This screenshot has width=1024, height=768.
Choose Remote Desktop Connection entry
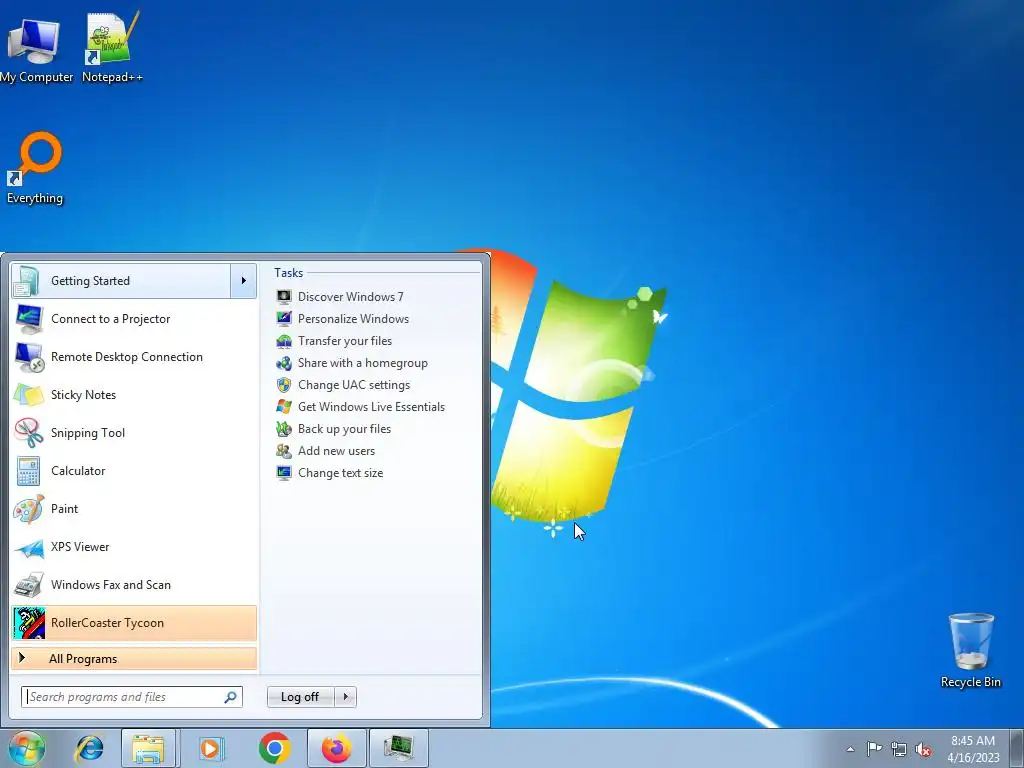tap(134, 357)
